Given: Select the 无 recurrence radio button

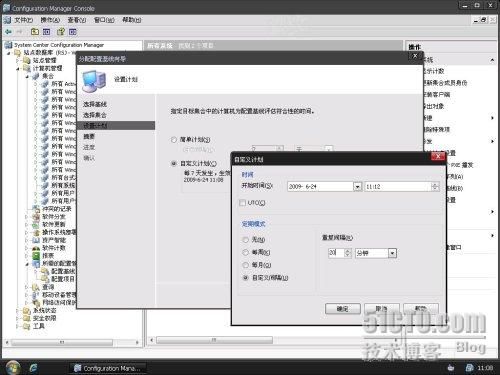Looking at the screenshot, I should (246, 240).
